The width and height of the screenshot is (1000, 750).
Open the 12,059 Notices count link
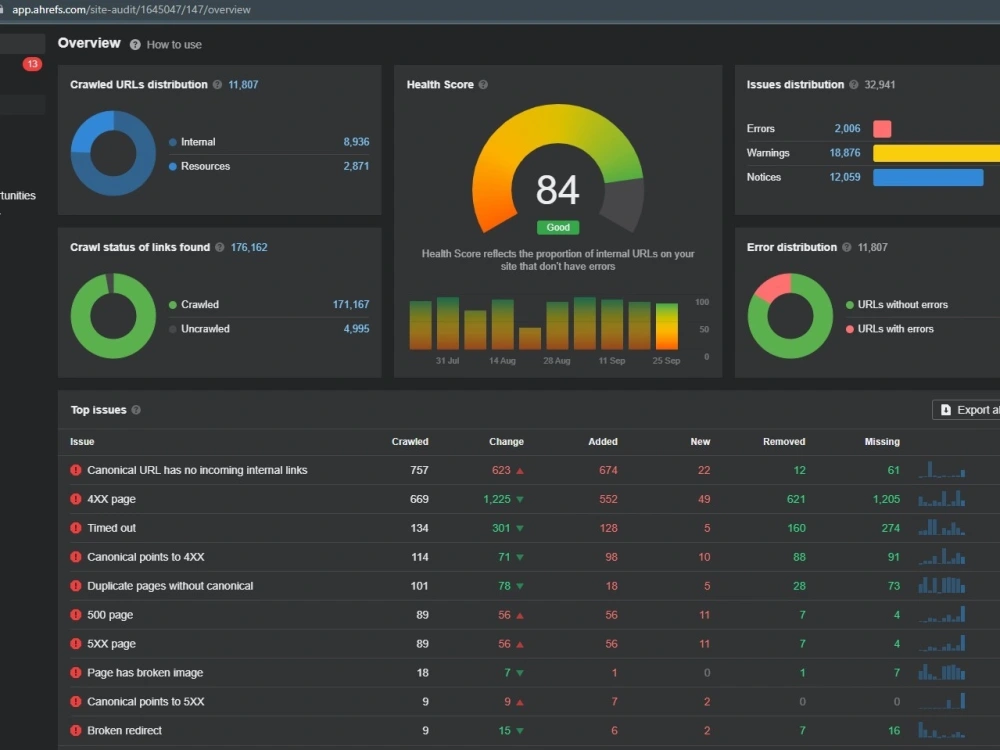(x=845, y=177)
